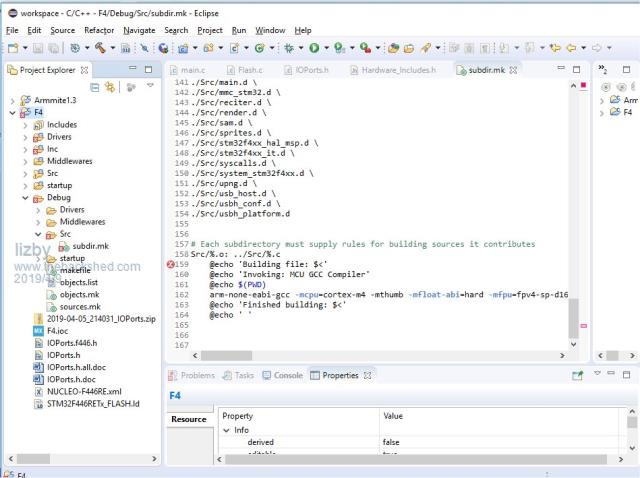Open the F4.ioc file

pos(56,330)
